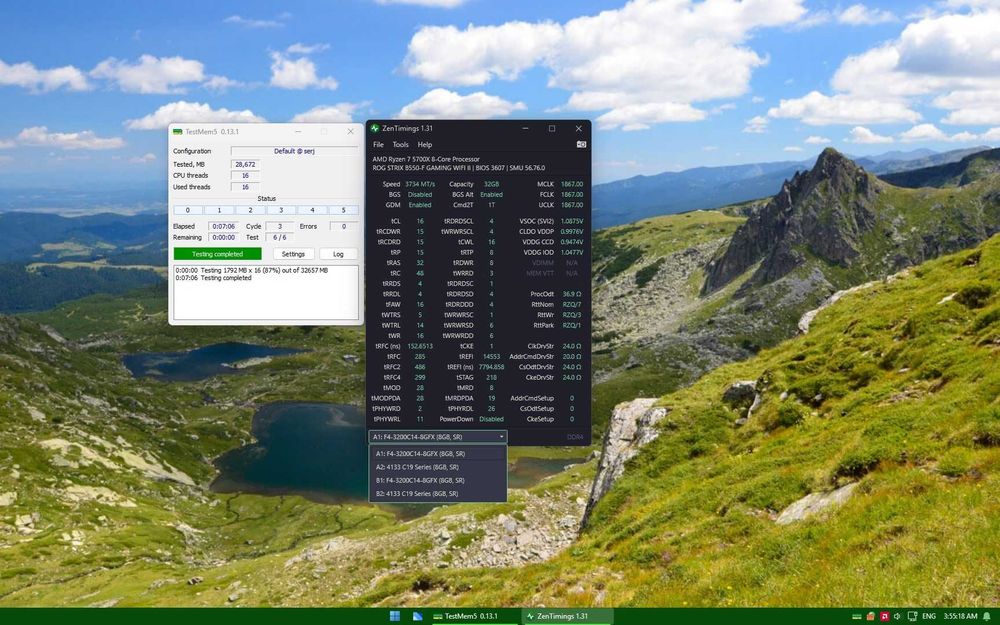Open the Windows Start menu

tap(395, 616)
